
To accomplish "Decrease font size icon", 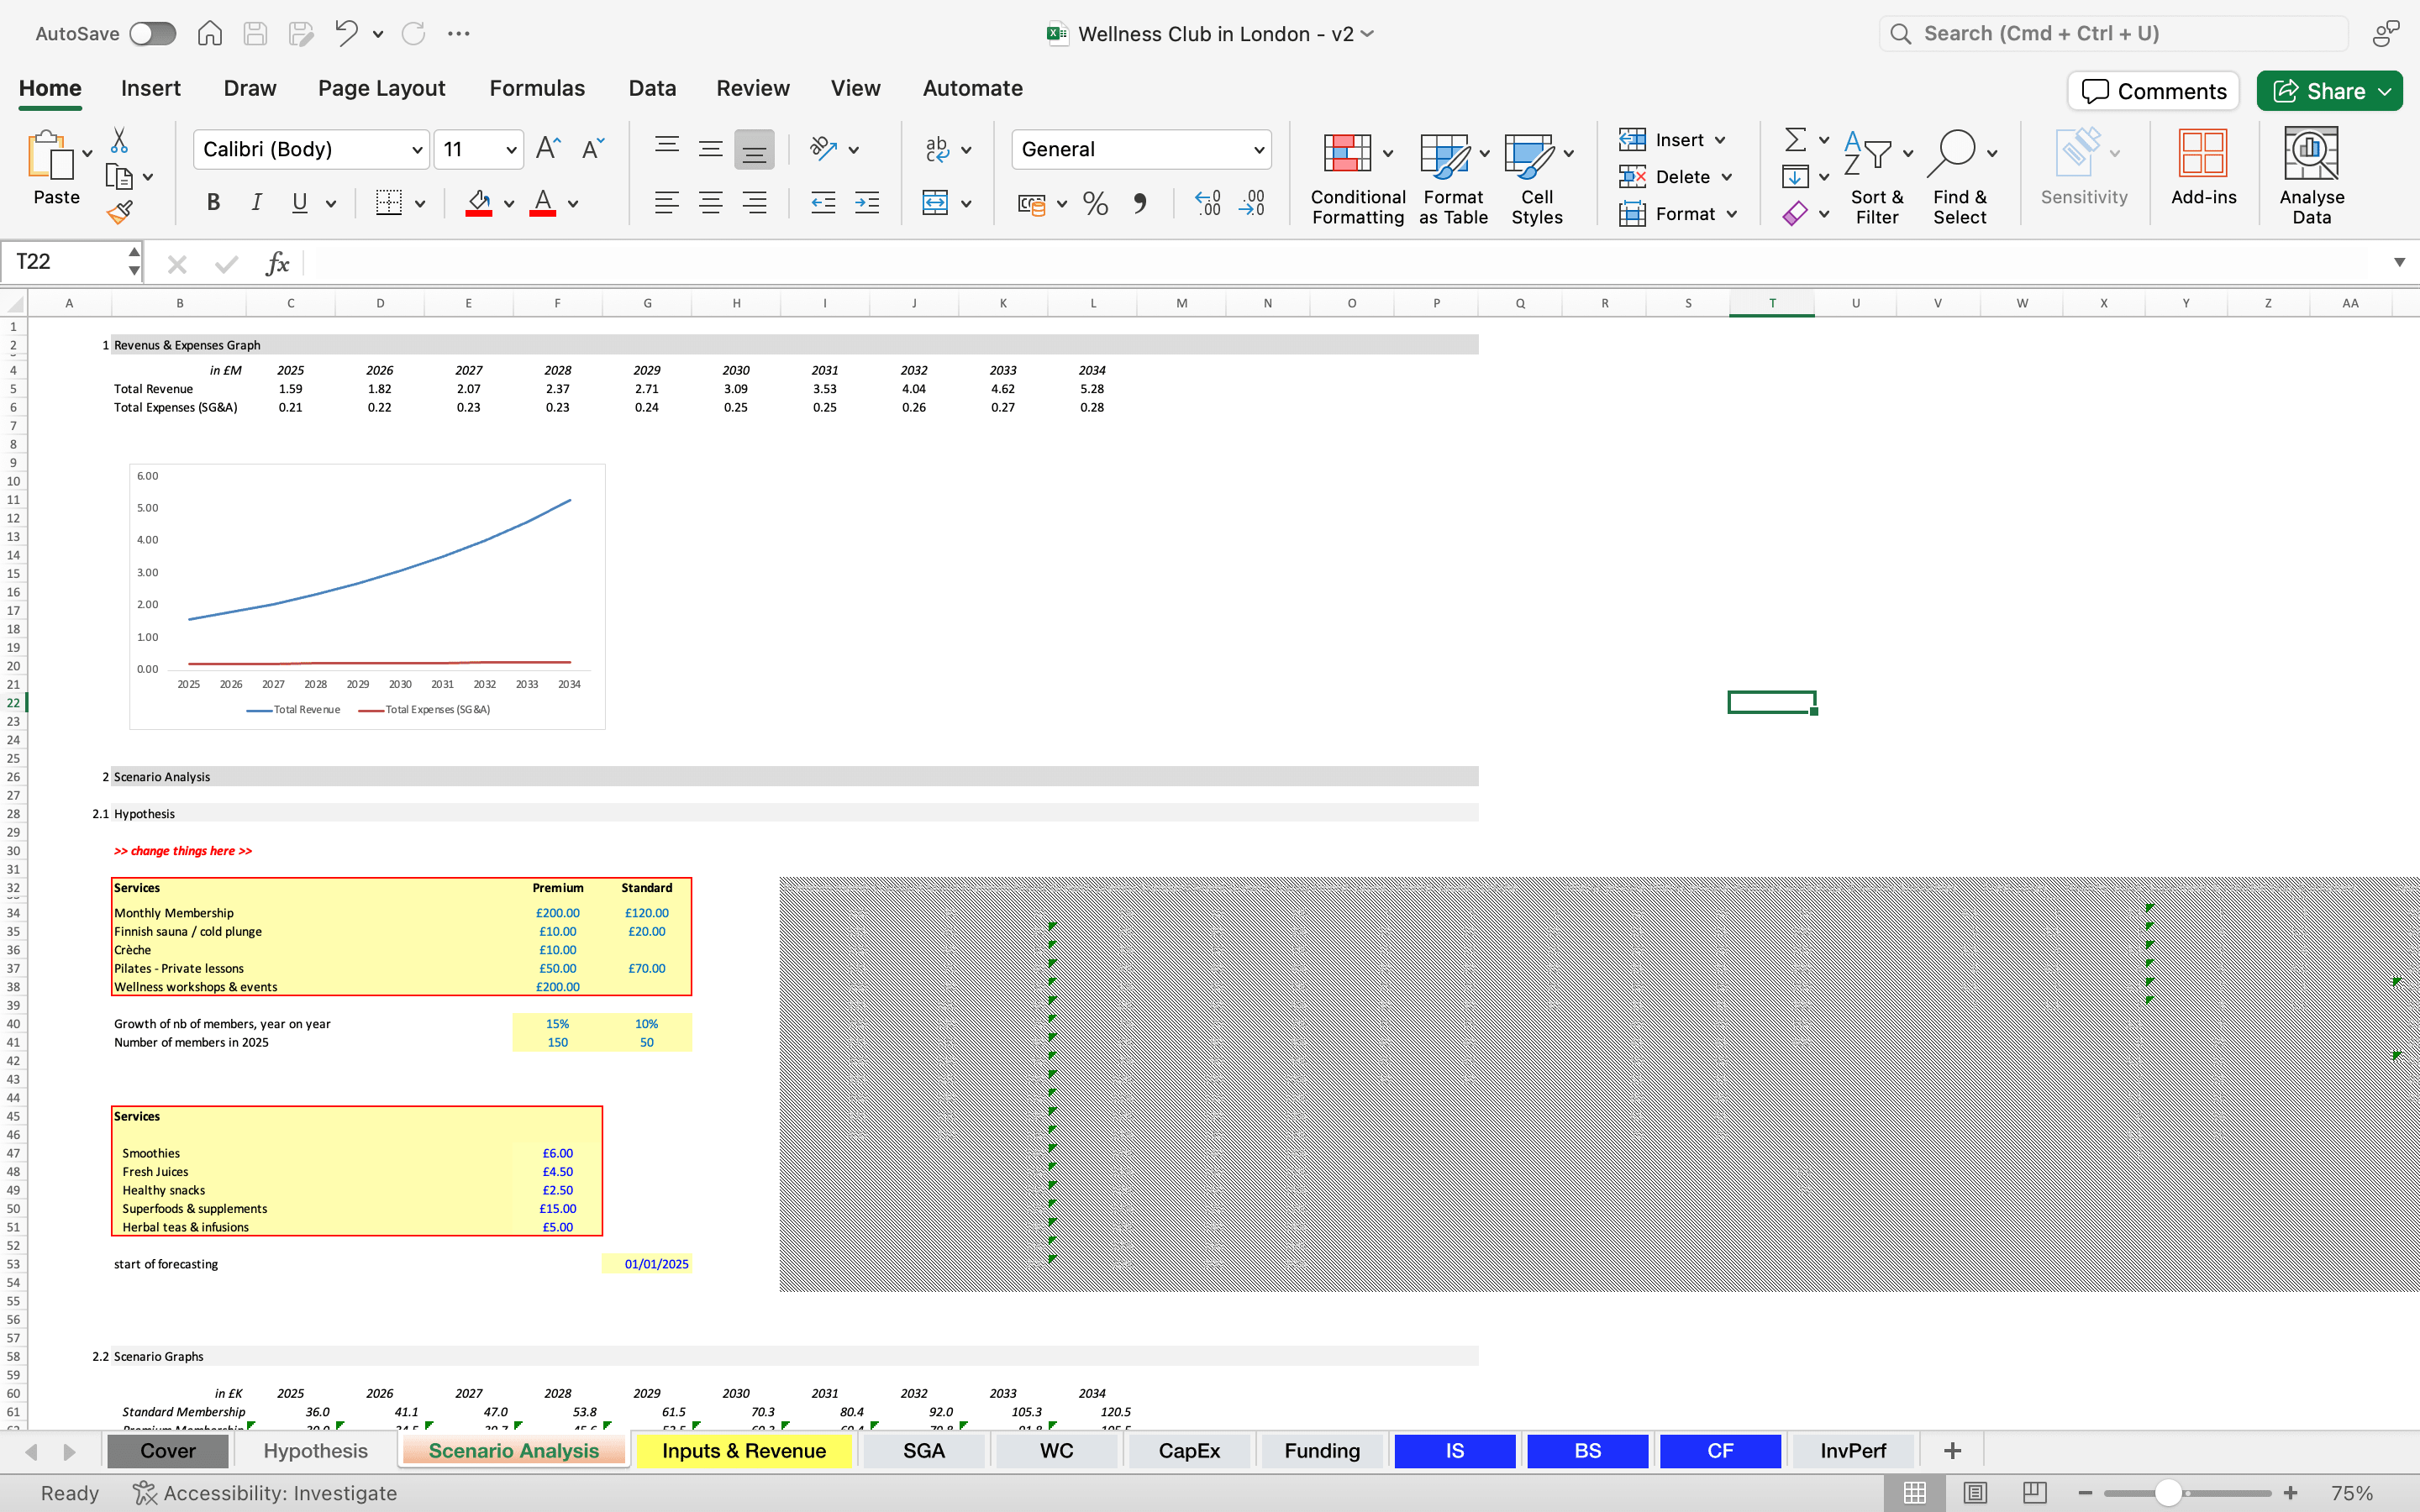I will 592,149.
